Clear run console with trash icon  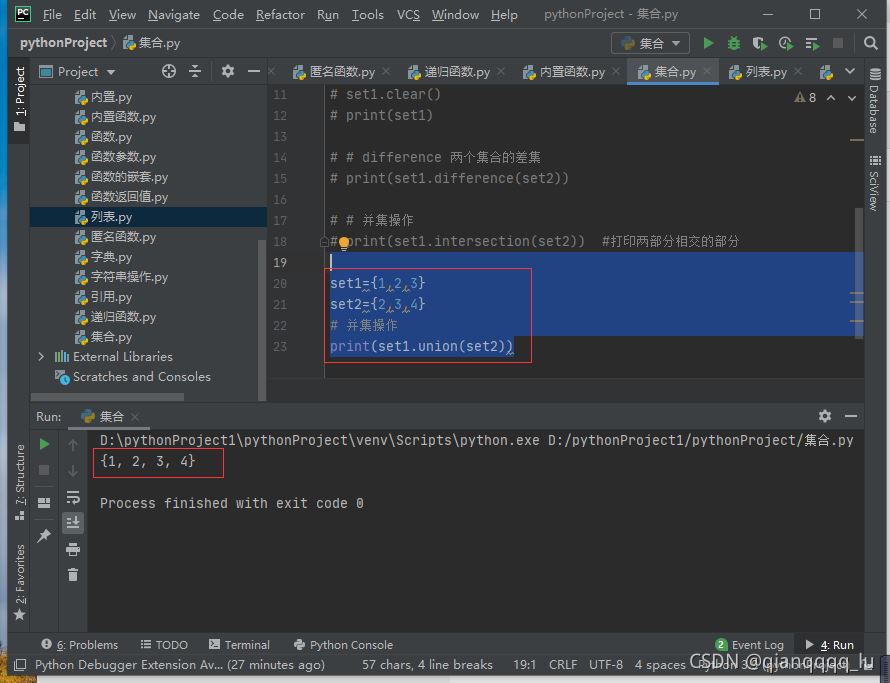coord(73,574)
